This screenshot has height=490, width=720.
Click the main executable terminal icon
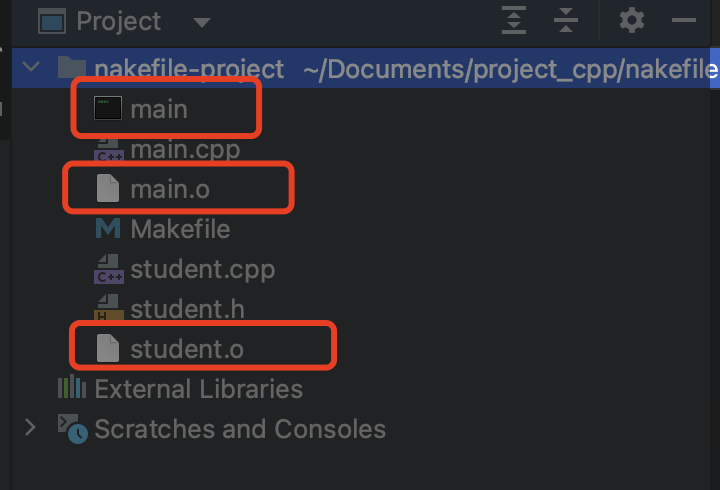pyautogui.click(x=108, y=108)
